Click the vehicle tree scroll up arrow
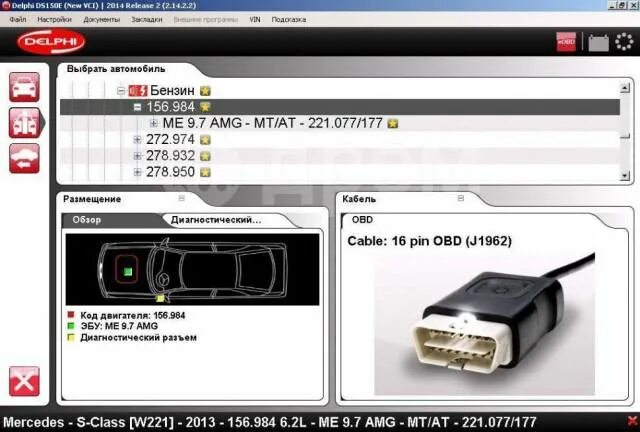 coord(625,87)
